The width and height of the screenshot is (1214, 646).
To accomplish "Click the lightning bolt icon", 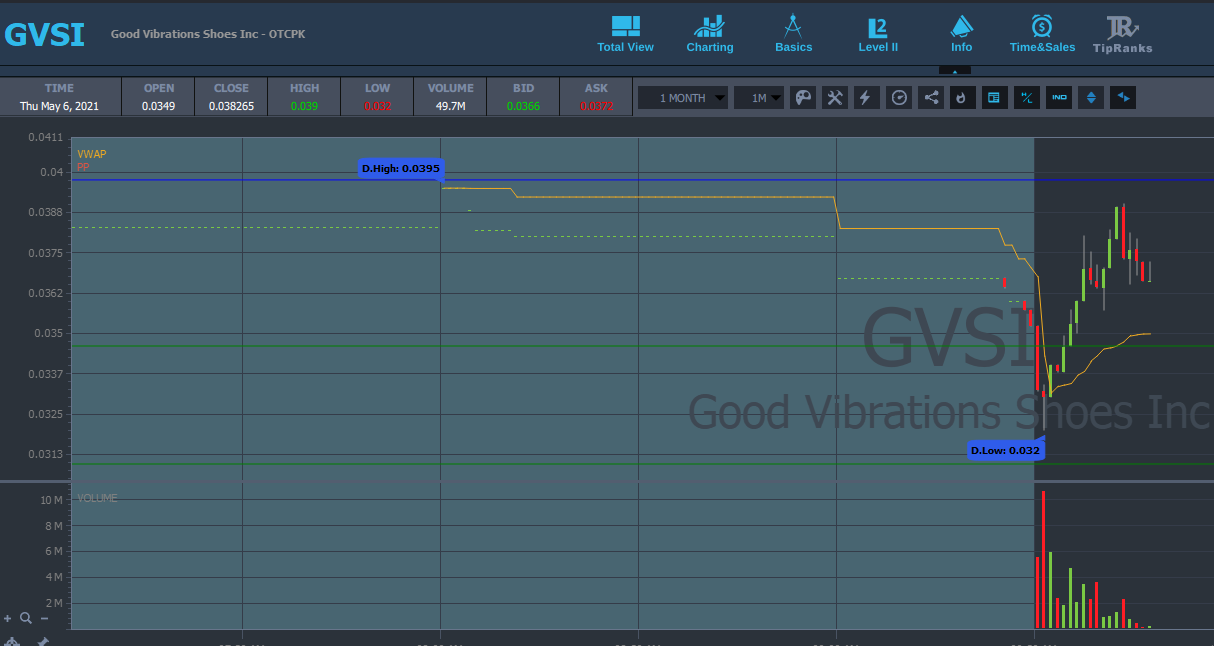I will tap(866, 98).
